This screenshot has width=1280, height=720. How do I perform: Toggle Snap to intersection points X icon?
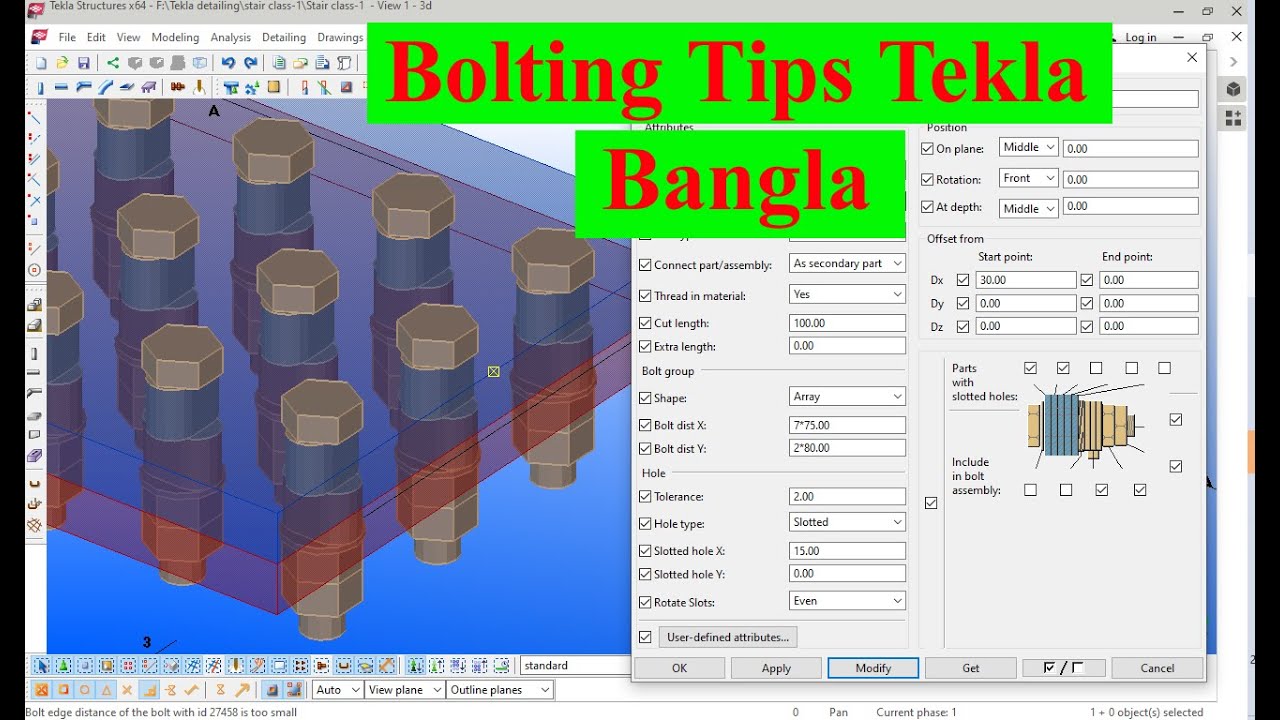[x=127, y=689]
